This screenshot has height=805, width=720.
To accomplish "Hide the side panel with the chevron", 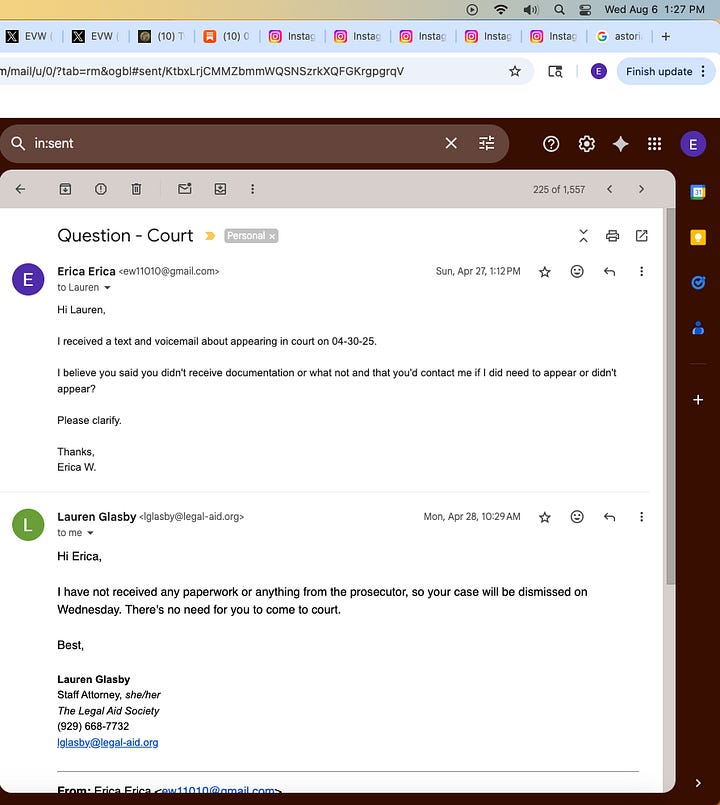I will pyautogui.click(x=698, y=782).
